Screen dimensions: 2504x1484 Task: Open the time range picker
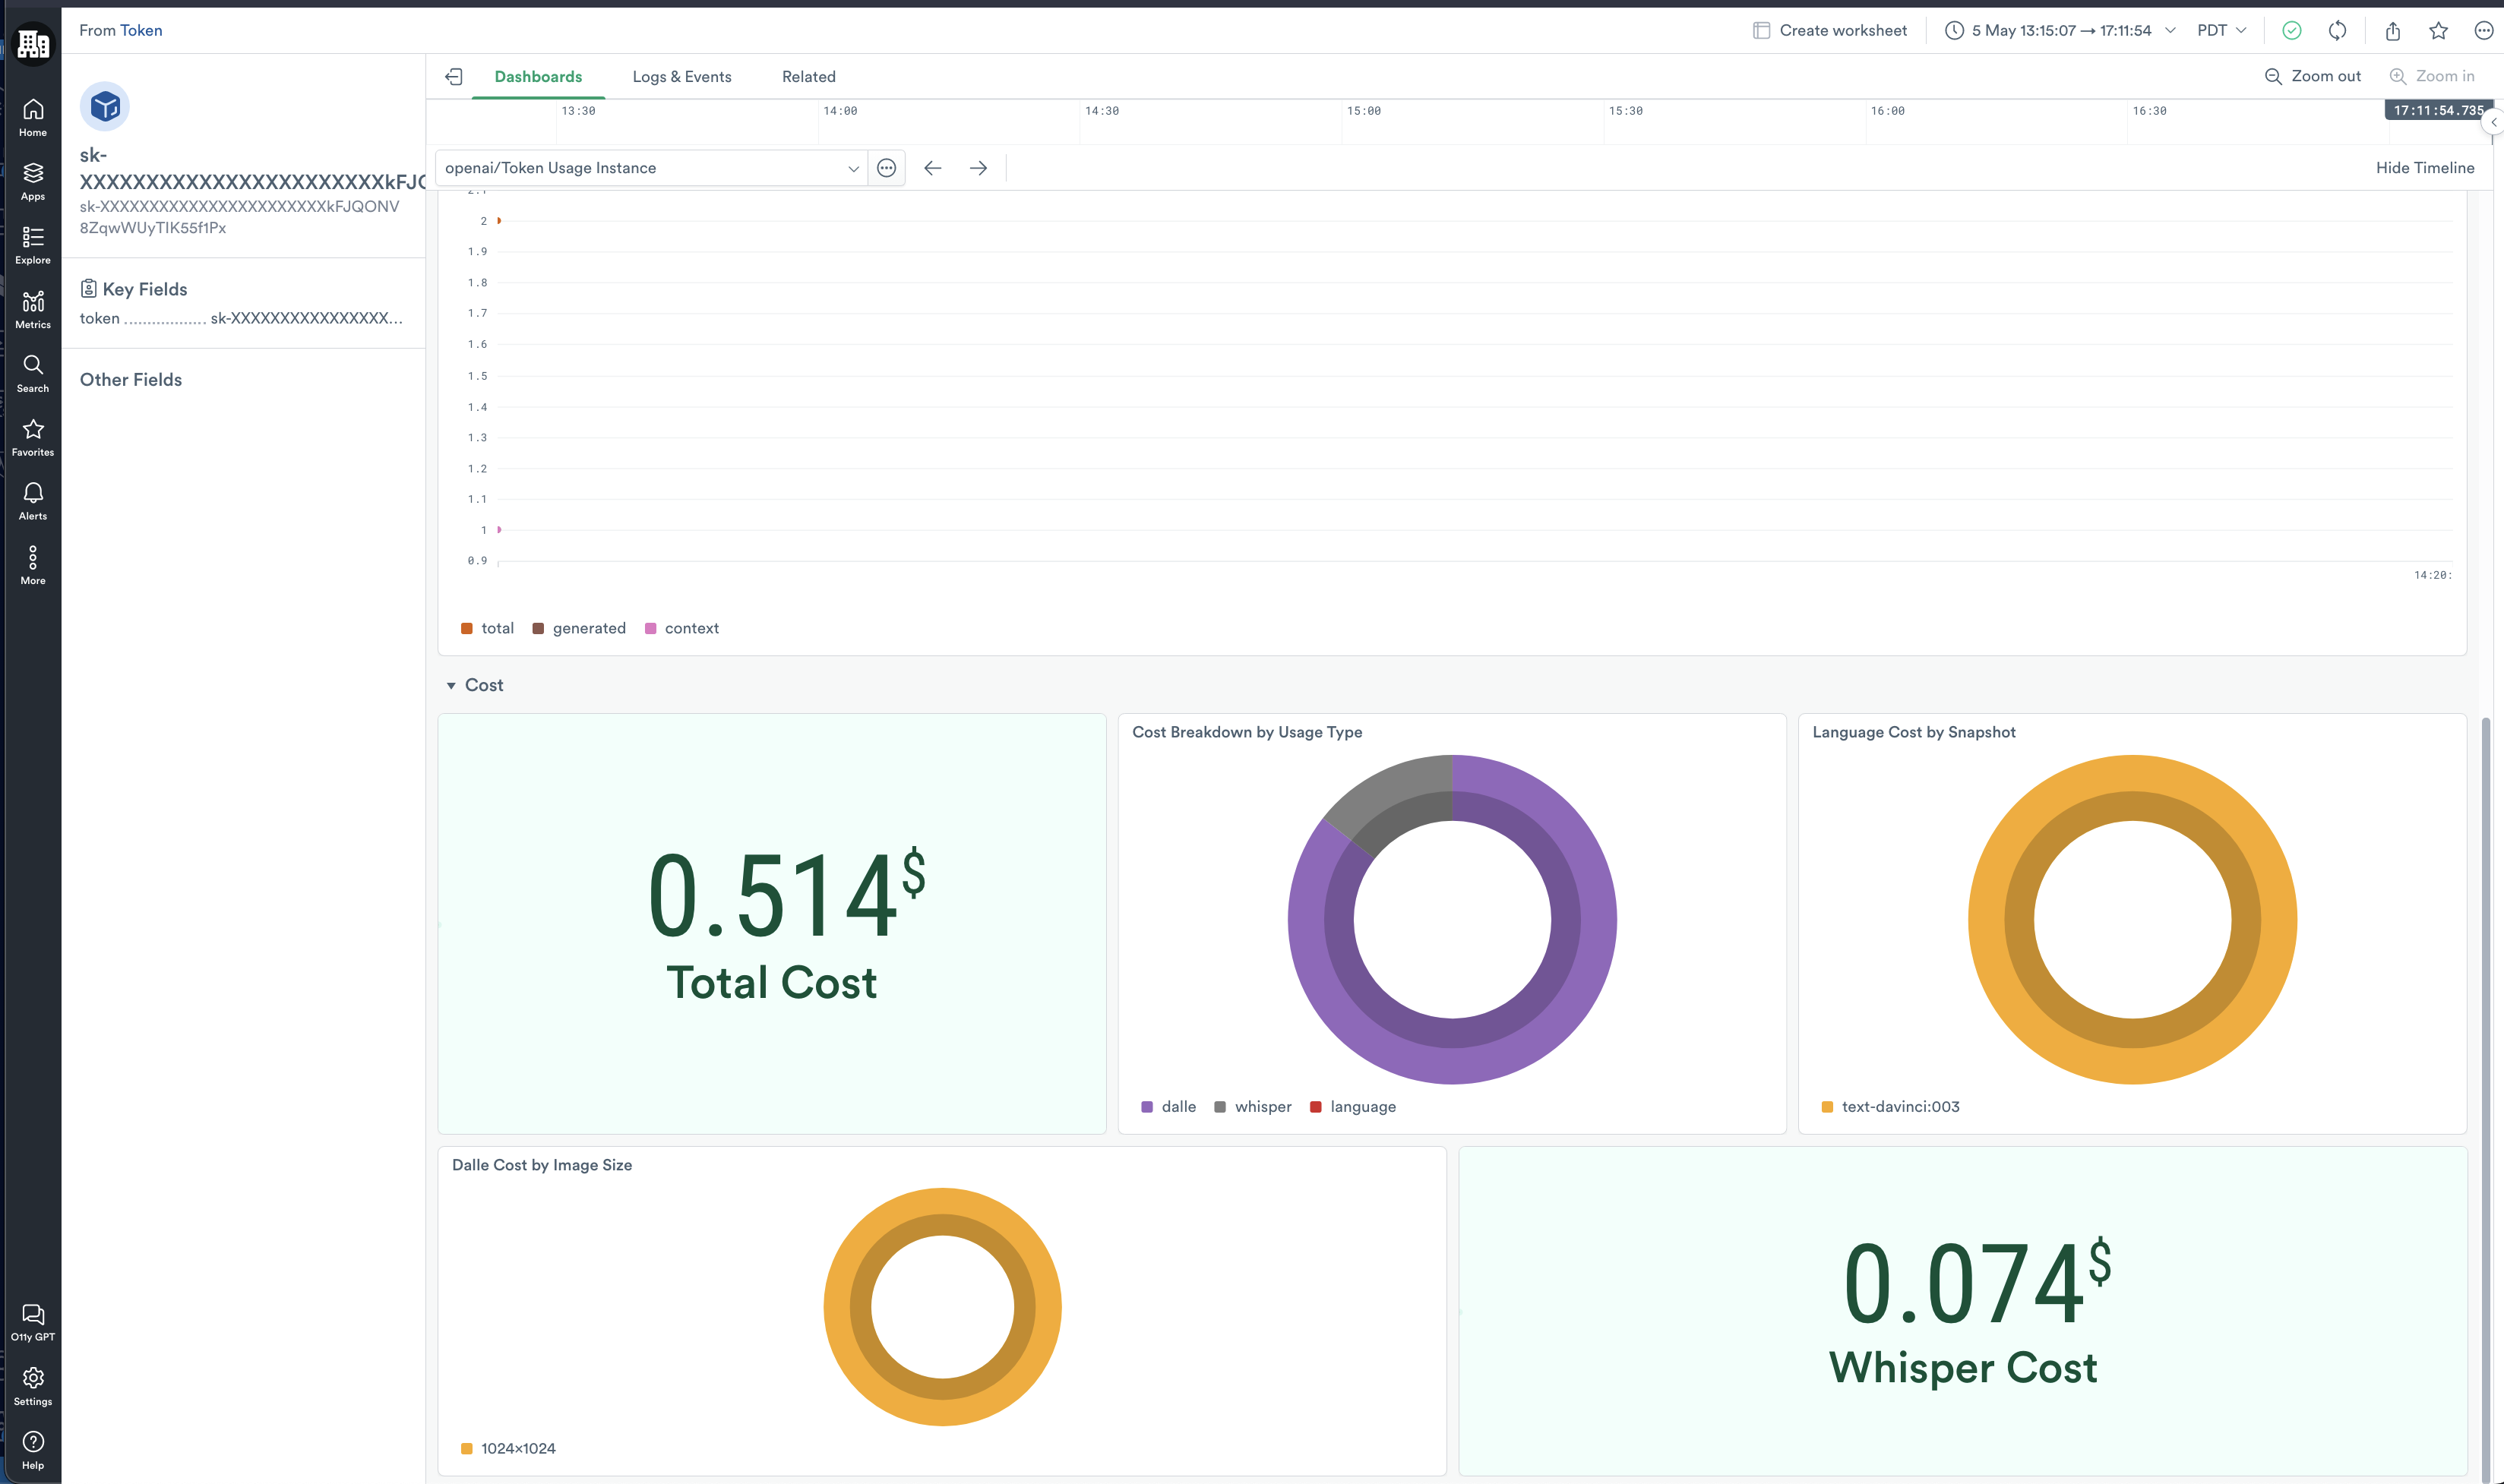[x=2060, y=31]
